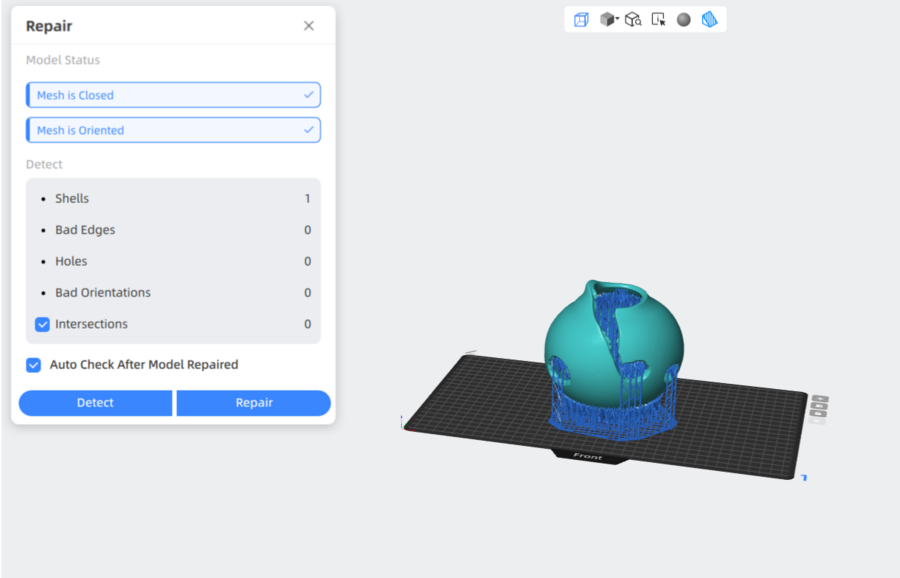
Task: Click the Holes row
Action: point(173,261)
